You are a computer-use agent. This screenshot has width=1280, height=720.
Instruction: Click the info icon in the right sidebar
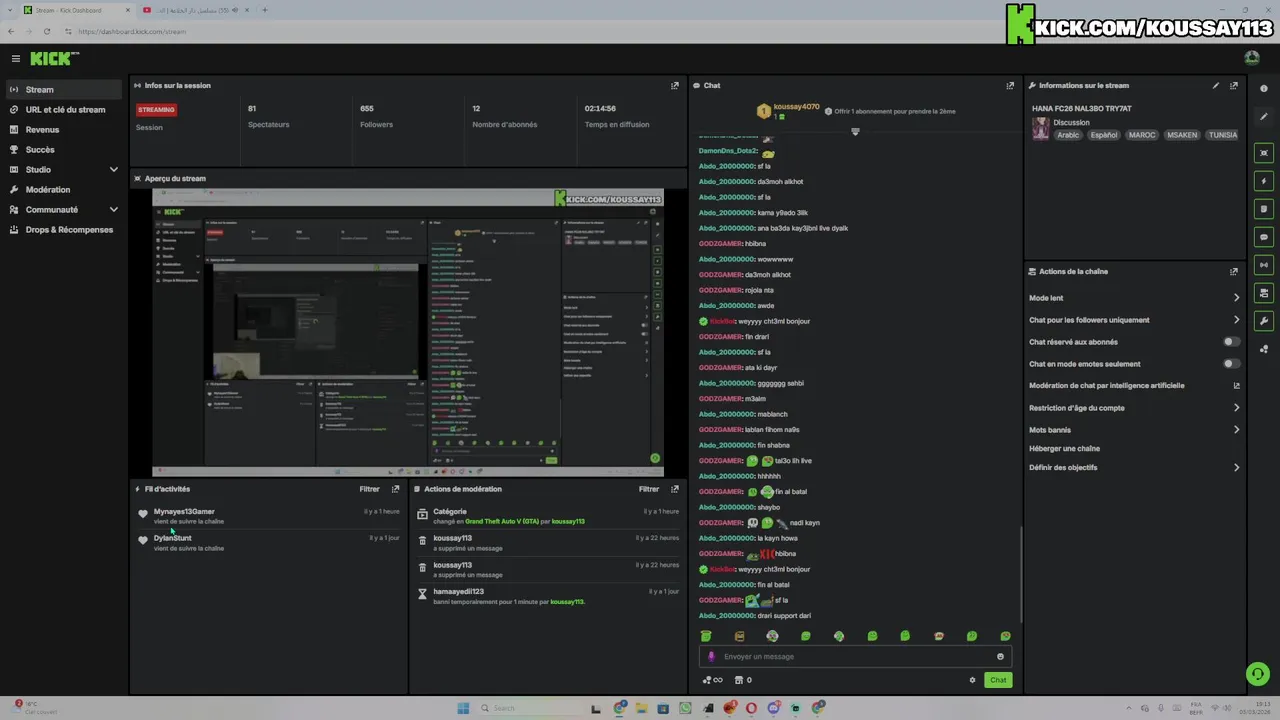click(x=1264, y=89)
